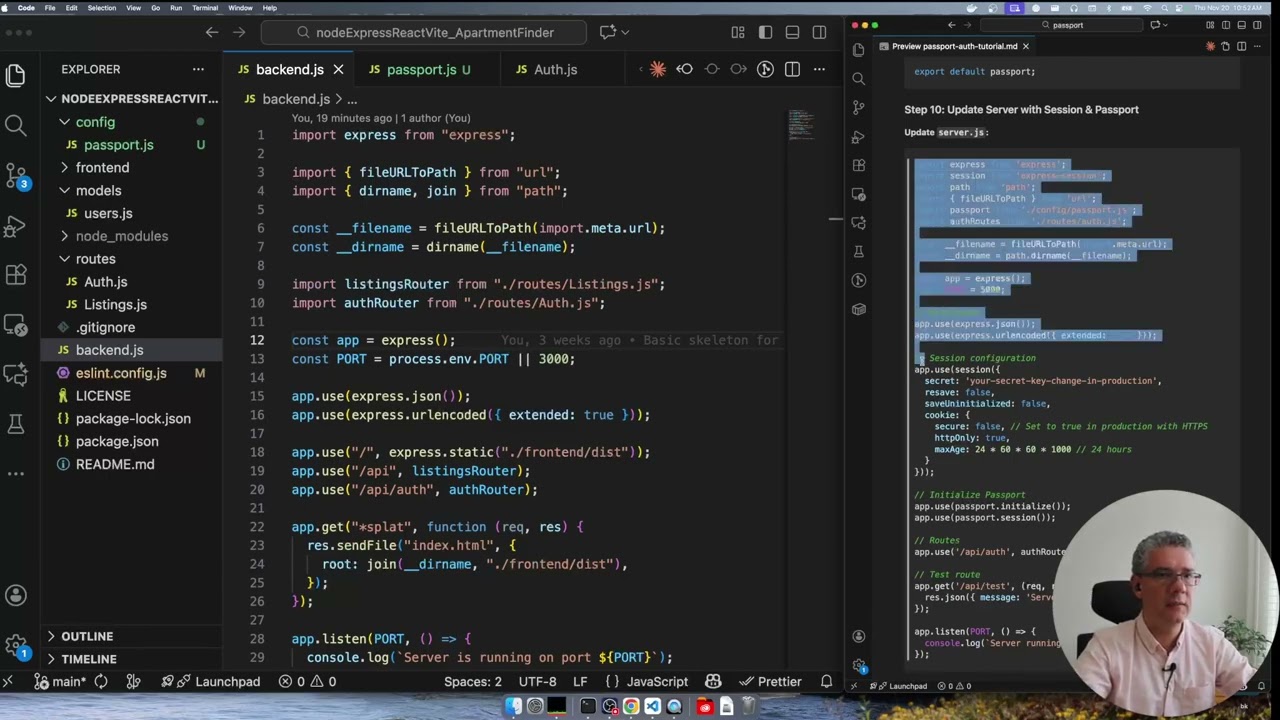Open Run and Debug view in main window
1280x720 pixels.
pos(15,226)
